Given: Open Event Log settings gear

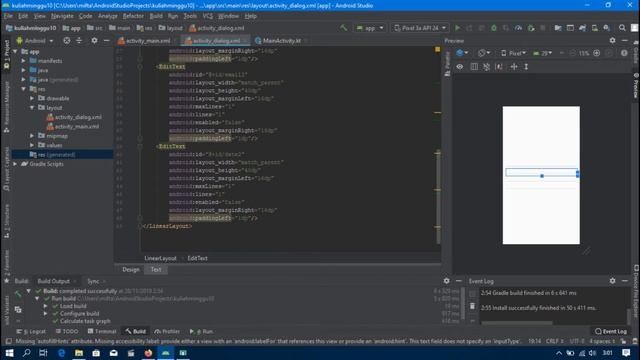Looking at the screenshot, I should pos(612,281).
